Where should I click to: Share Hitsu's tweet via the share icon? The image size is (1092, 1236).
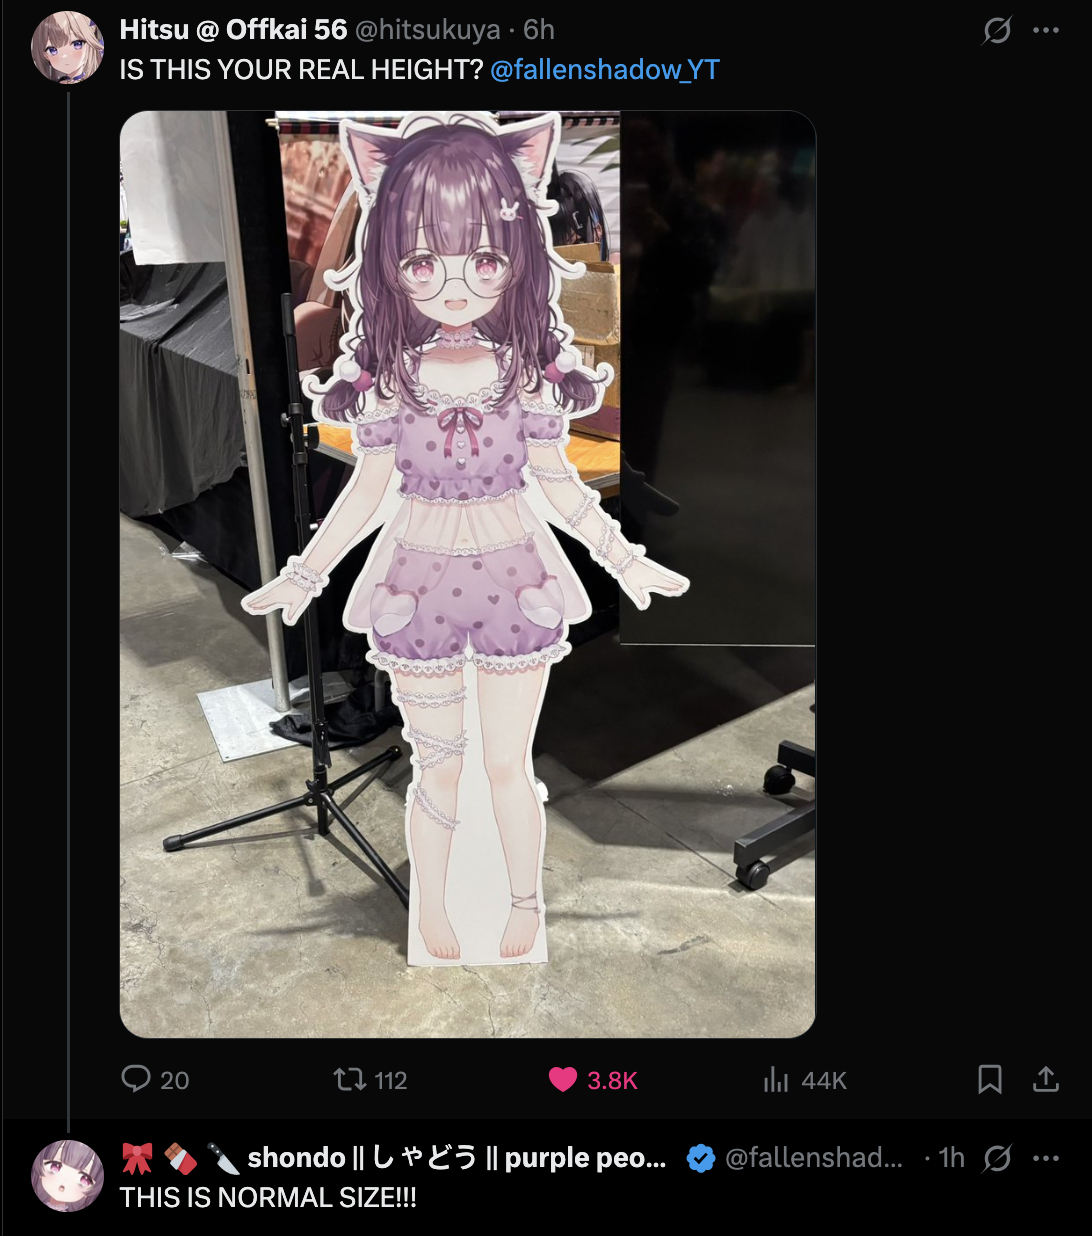tap(1046, 1079)
